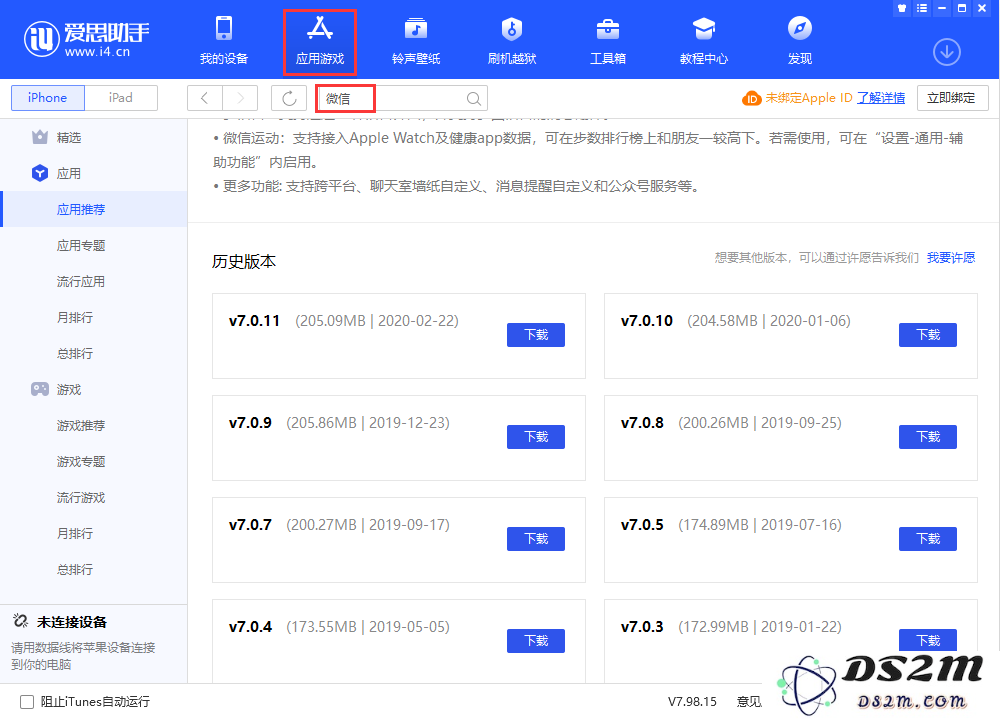Toggle 阻止iTunes自动运行 checkbox
This screenshot has height=719, width=1000.
pyautogui.click(x=27, y=702)
